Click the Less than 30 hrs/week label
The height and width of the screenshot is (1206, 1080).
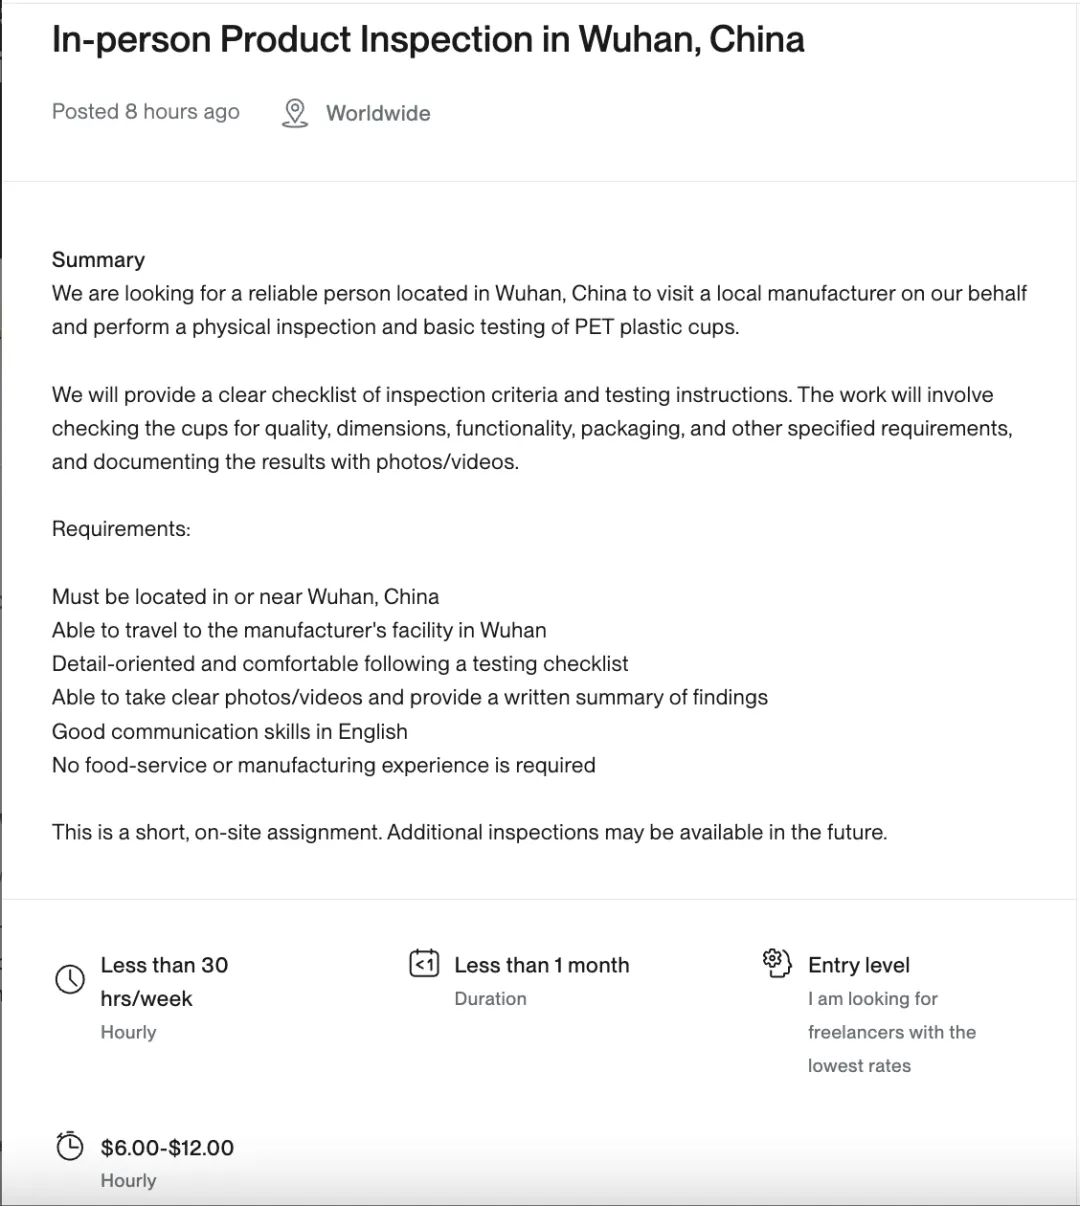click(x=164, y=981)
